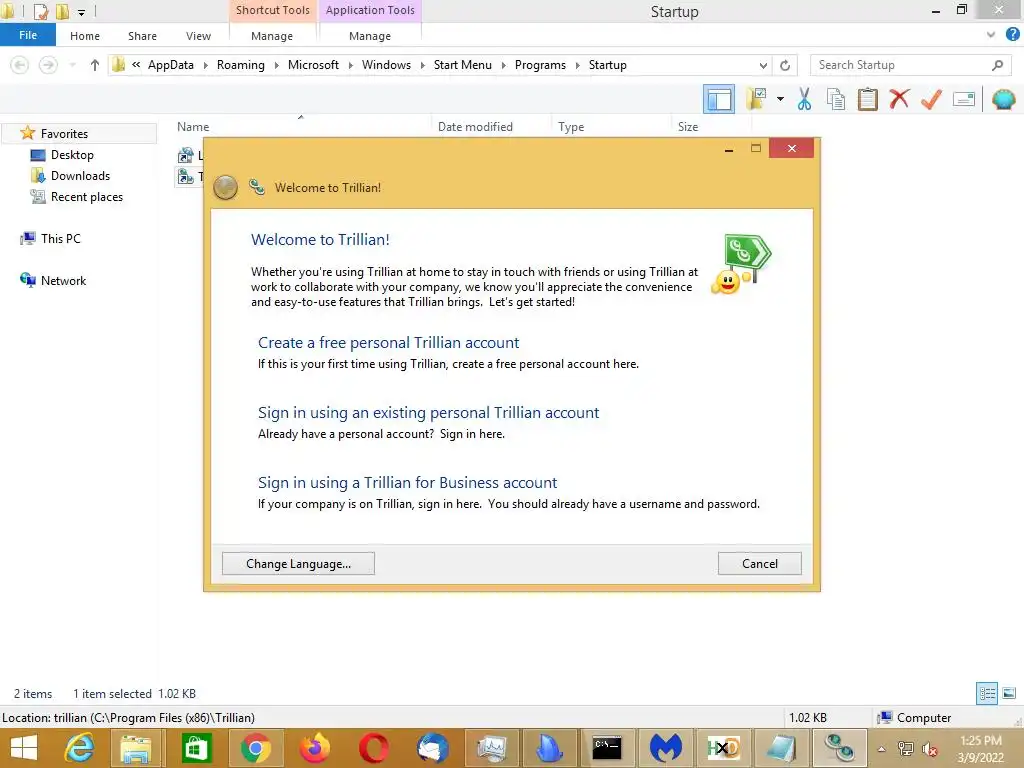Open Opera from the taskbar
The width and height of the screenshot is (1024, 768).
coord(374,748)
